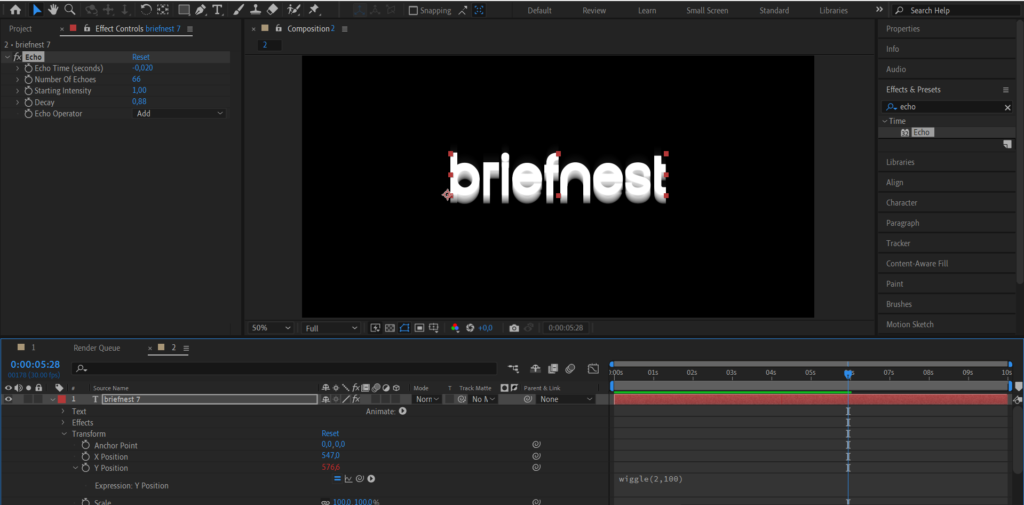This screenshot has height=505, width=1024.
Task: Select the Puppet Pin tool
Action: point(314,10)
